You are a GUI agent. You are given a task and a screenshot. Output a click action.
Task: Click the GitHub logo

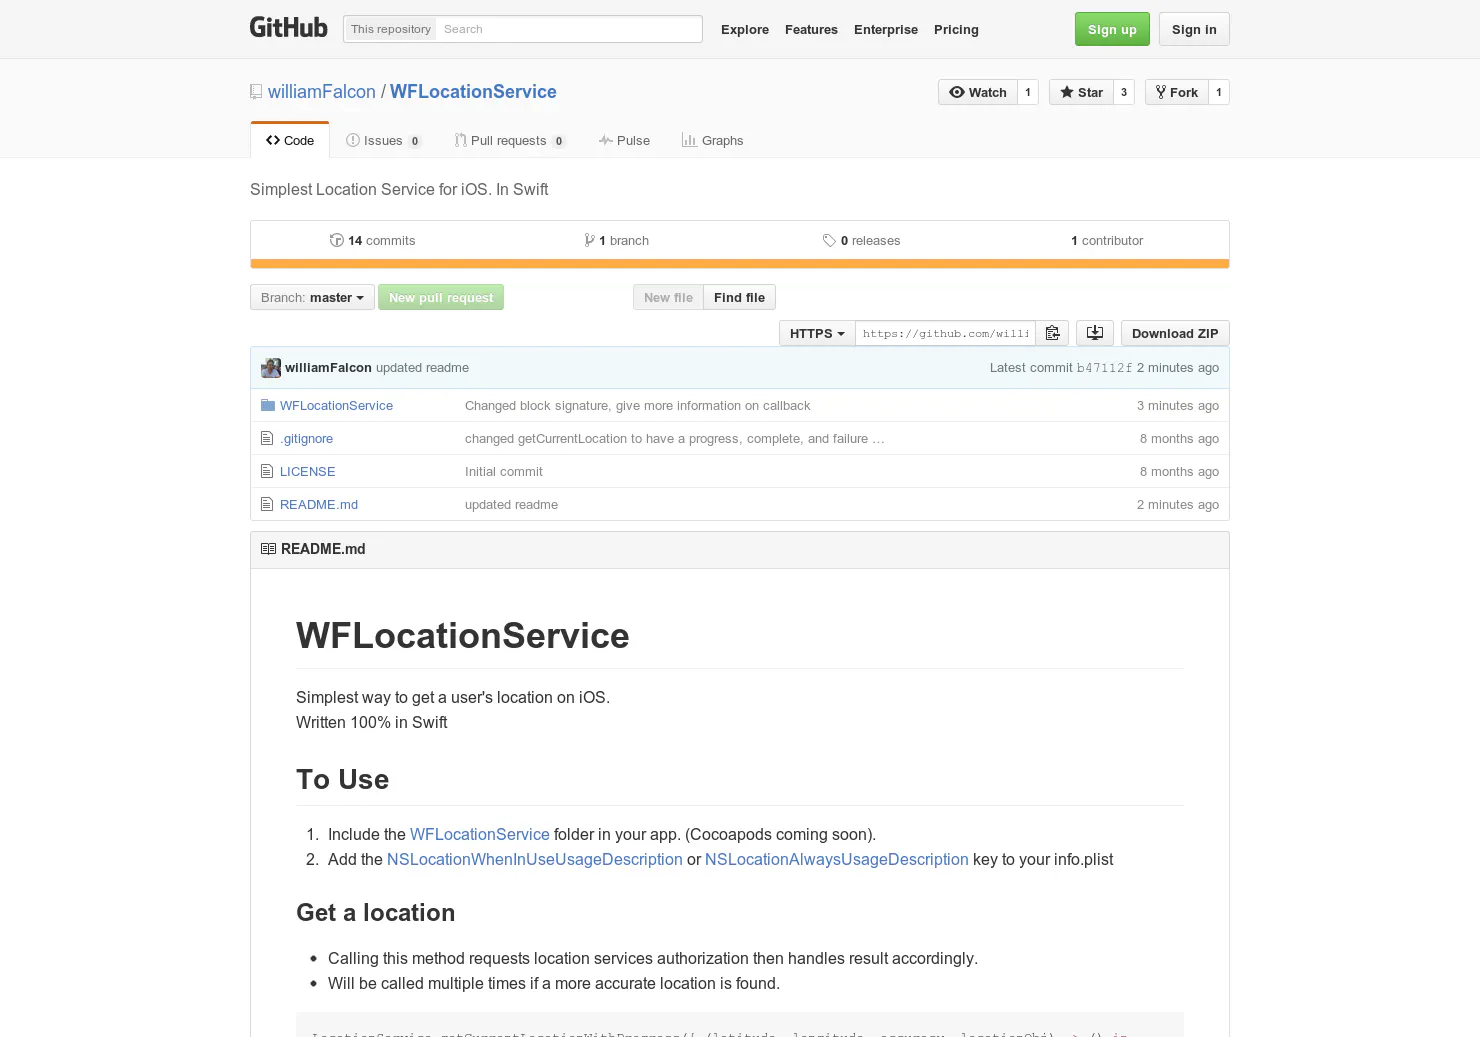[x=288, y=28]
